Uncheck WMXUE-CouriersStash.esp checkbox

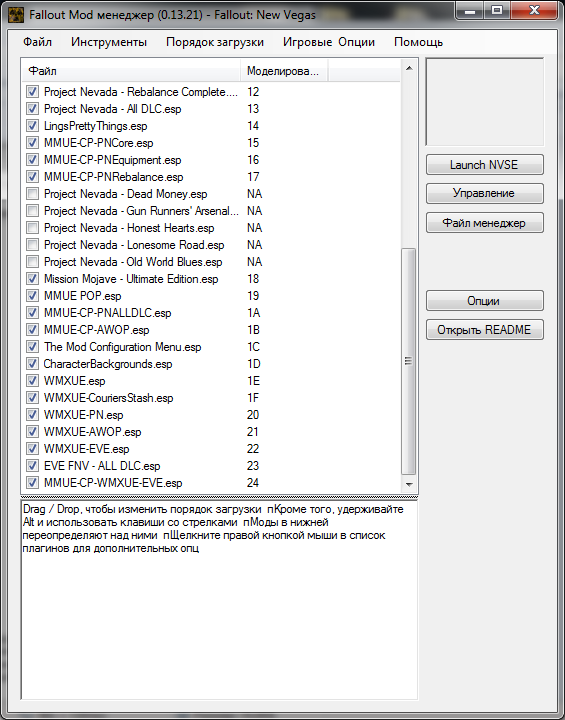point(32,398)
